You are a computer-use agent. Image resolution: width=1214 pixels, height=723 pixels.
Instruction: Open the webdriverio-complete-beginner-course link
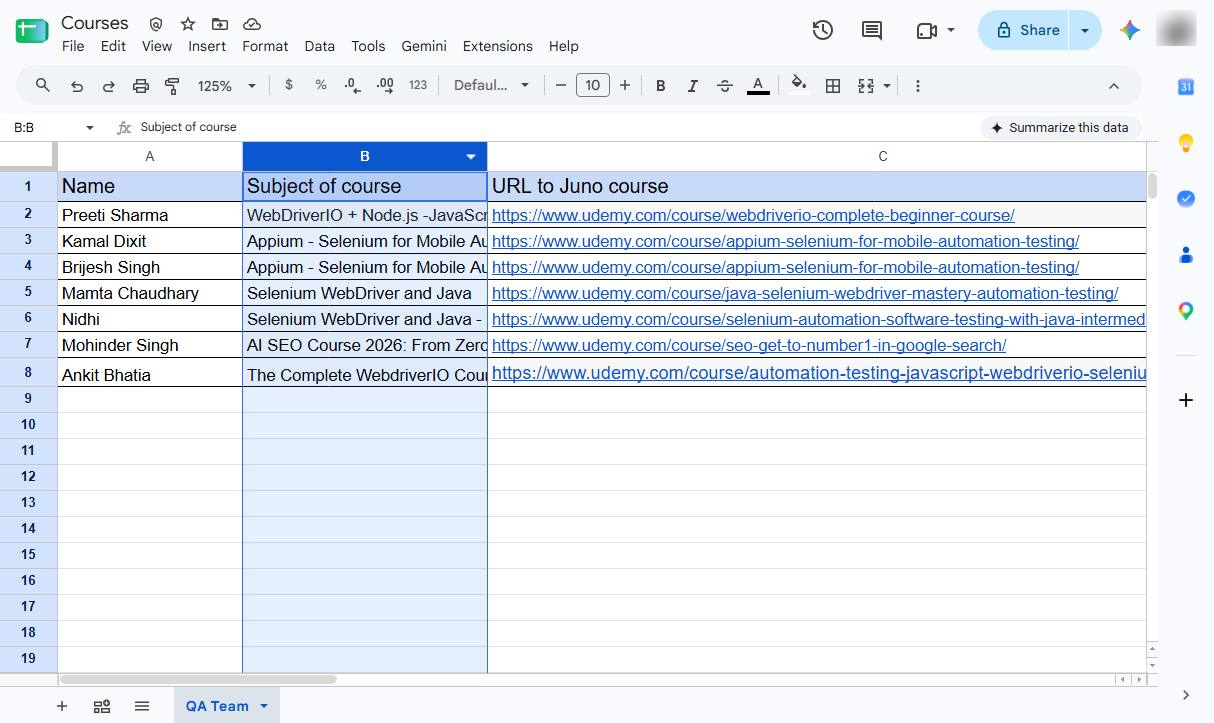click(753, 215)
